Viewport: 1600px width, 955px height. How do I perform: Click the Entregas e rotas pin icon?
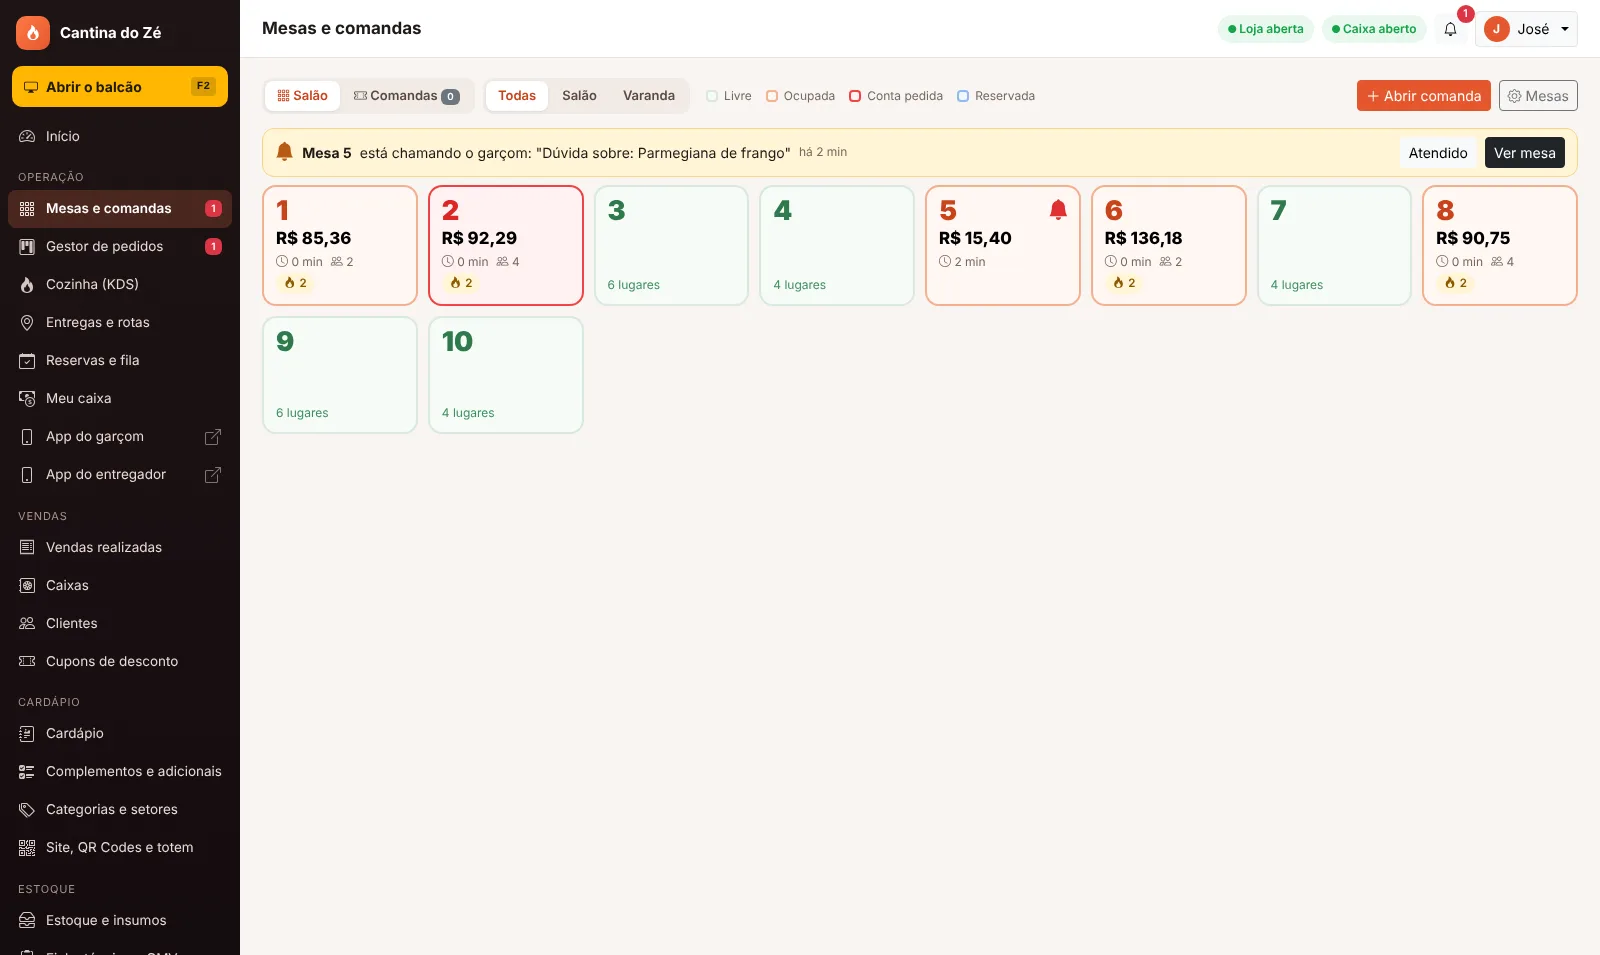pyautogui.click(x=27, y=323)
